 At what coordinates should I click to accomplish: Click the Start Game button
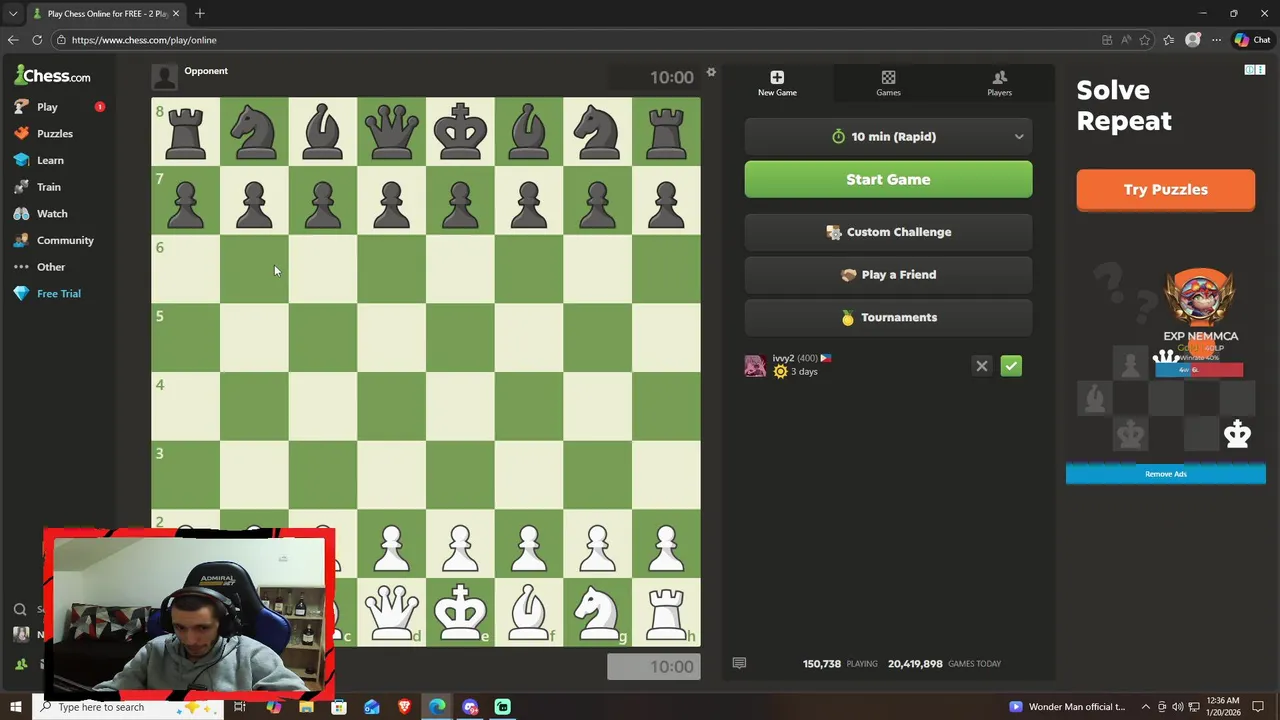[x=888, y=180]
